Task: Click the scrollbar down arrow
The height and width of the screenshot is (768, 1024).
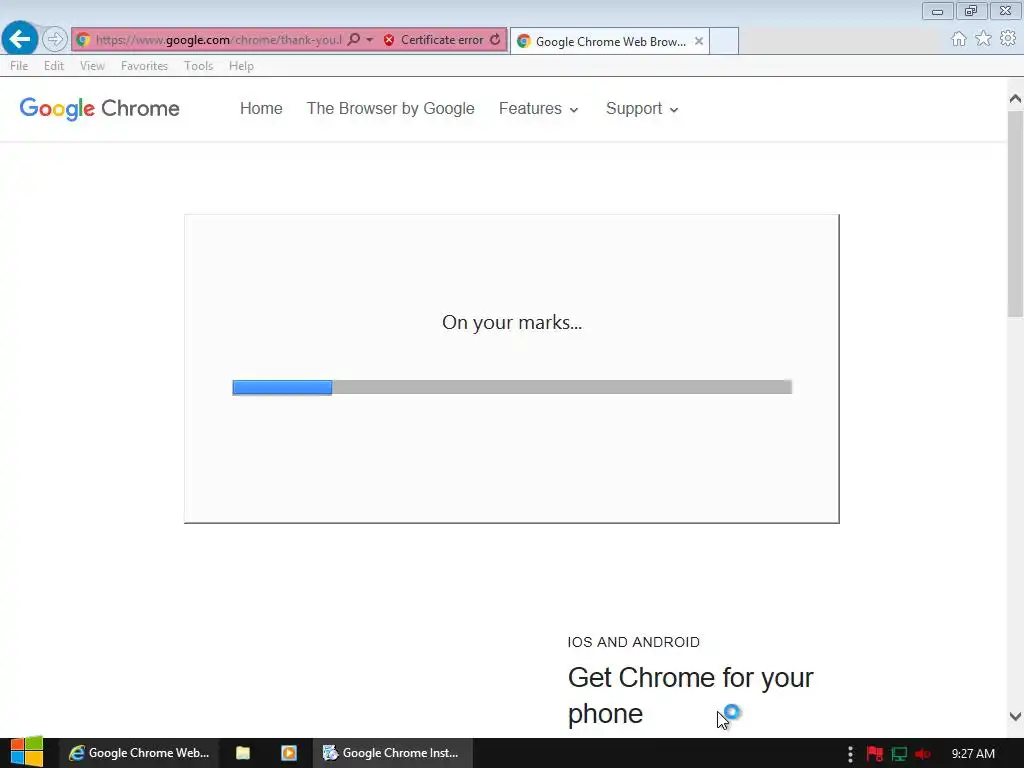Action: pos(1015,716)
